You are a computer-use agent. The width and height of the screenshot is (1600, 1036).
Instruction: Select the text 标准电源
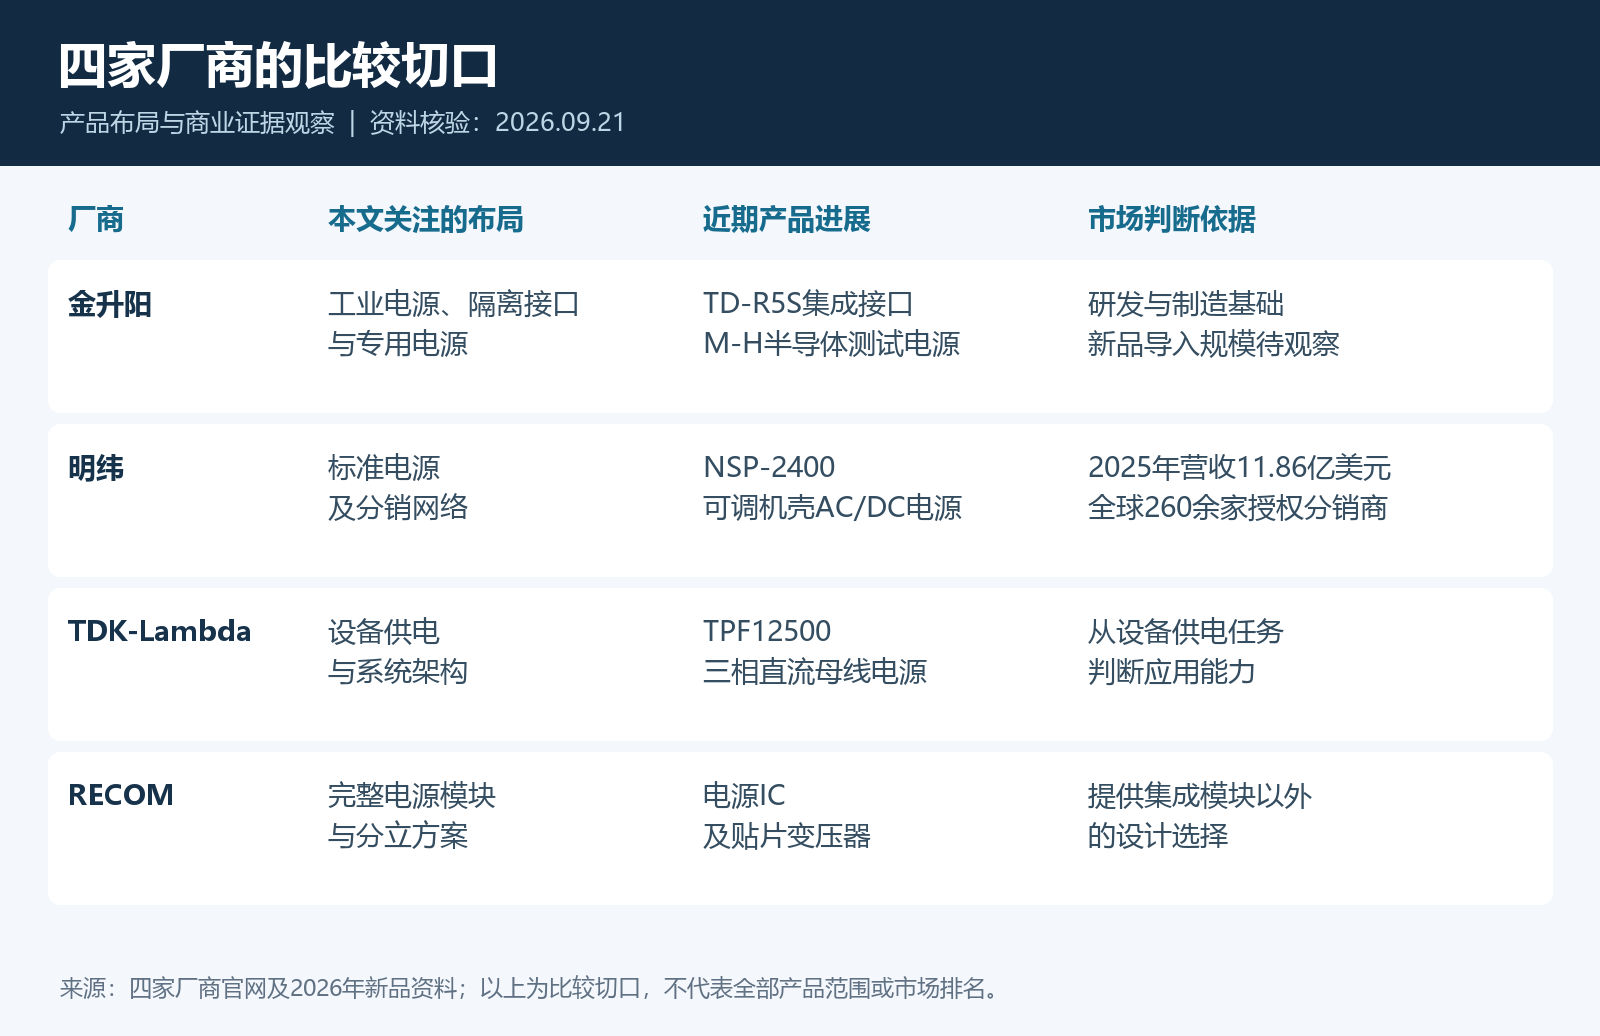384,468
